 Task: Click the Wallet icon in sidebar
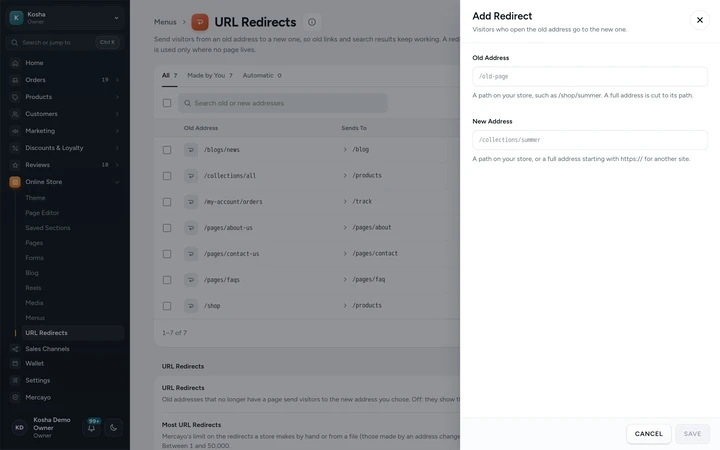[15, 363]
